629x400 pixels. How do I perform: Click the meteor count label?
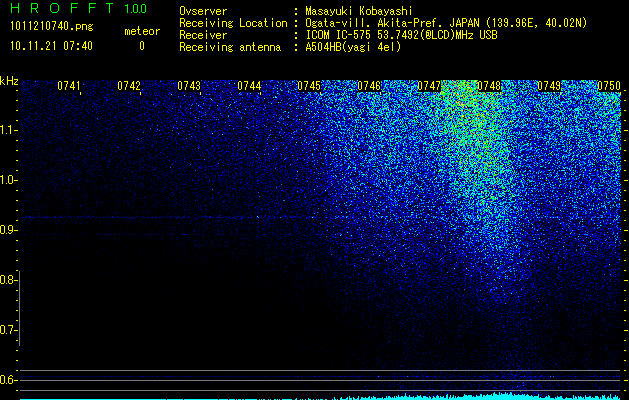(x=142, y=31)
